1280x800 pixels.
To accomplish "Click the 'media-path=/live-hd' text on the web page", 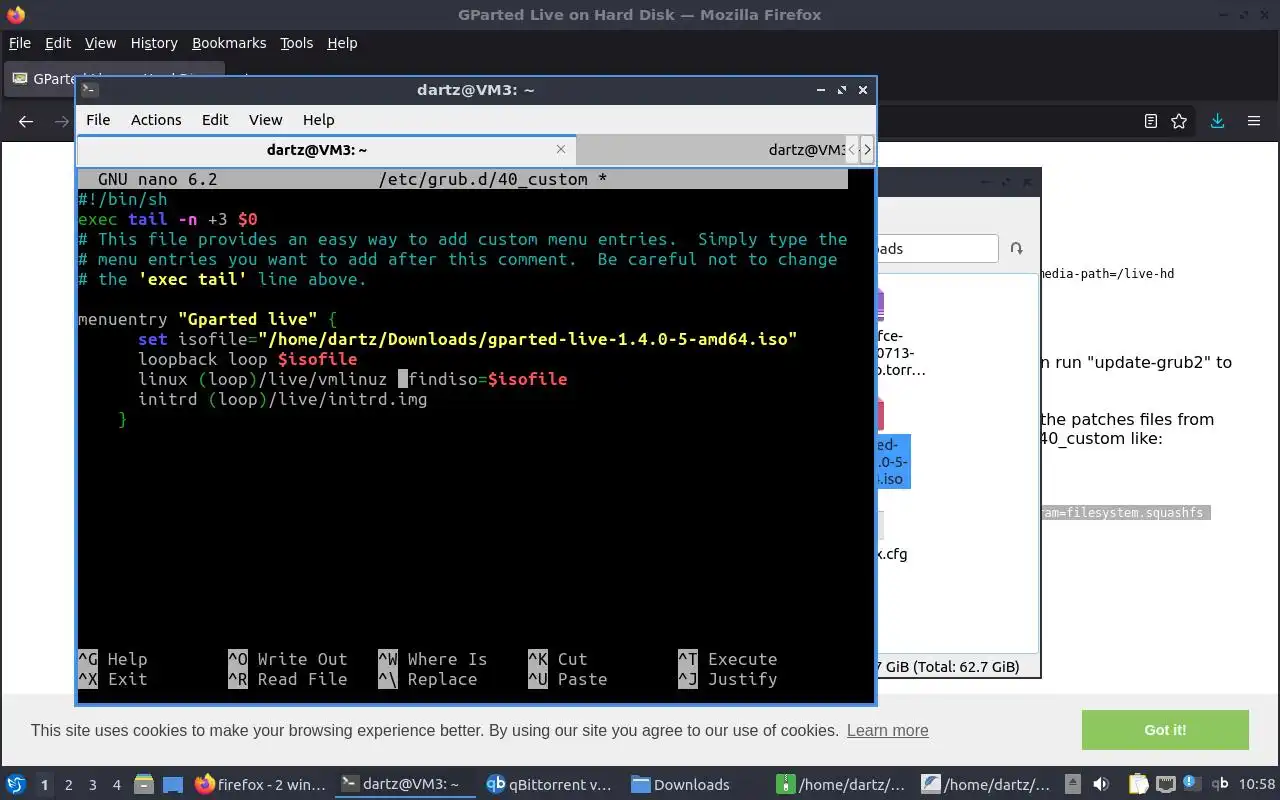I will click(1107, 273).
